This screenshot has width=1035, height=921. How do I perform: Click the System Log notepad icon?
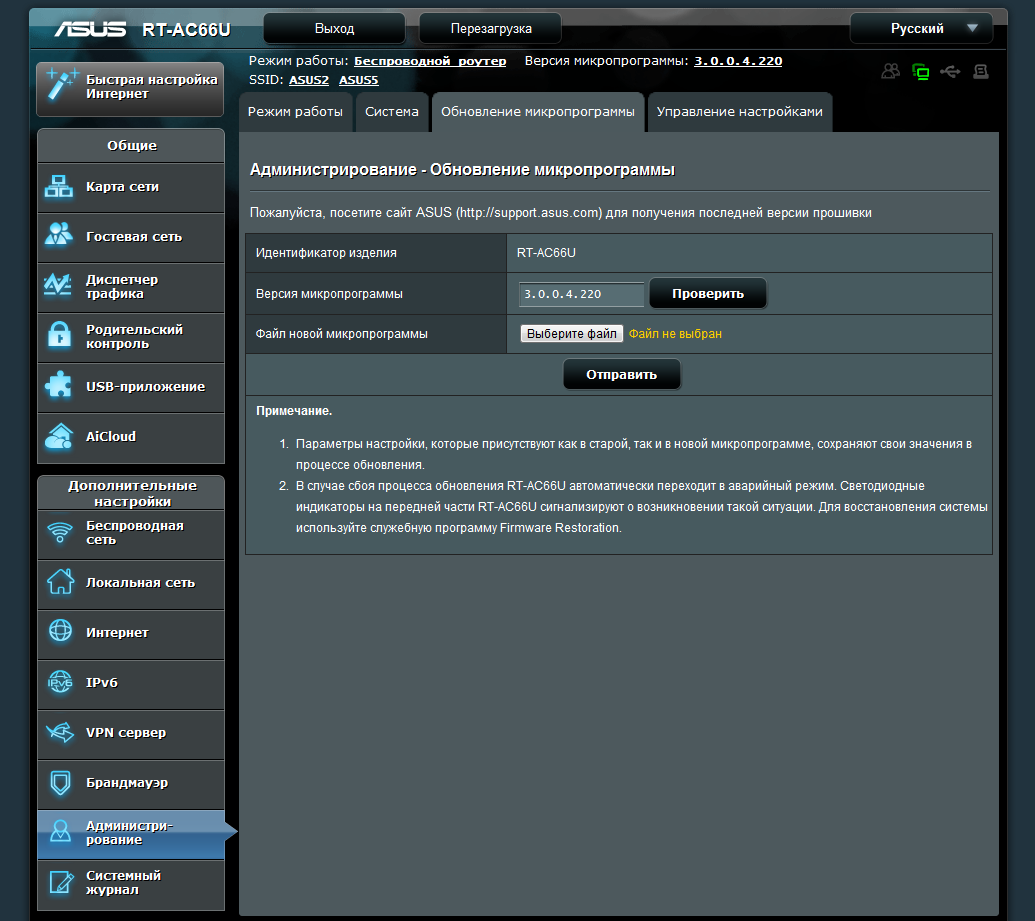61,882
